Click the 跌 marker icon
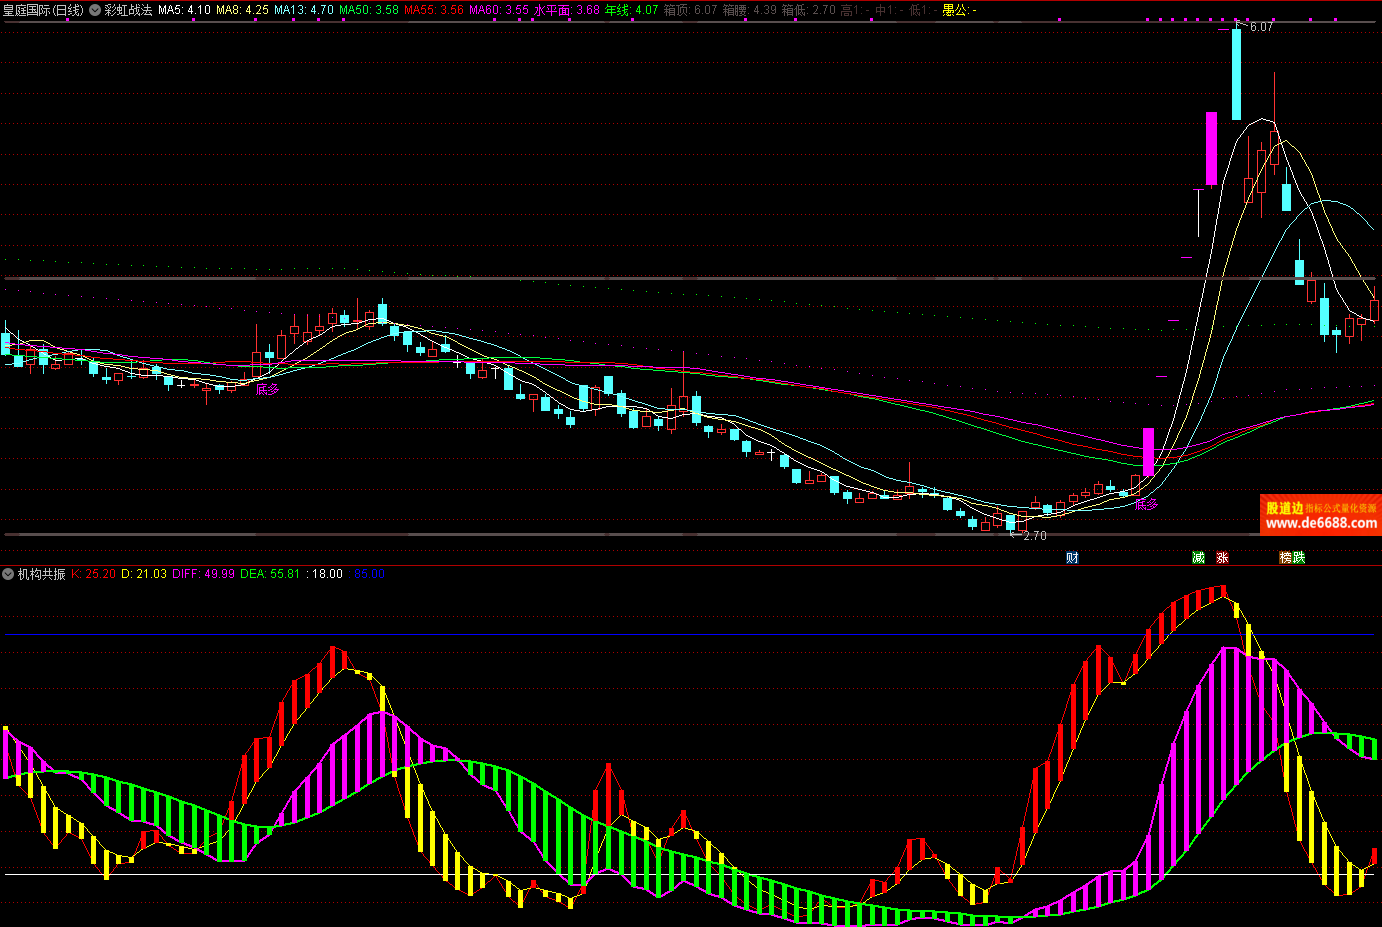Image resolution: width=1382 pixels, height=927 pixels. click(1299, 558)
